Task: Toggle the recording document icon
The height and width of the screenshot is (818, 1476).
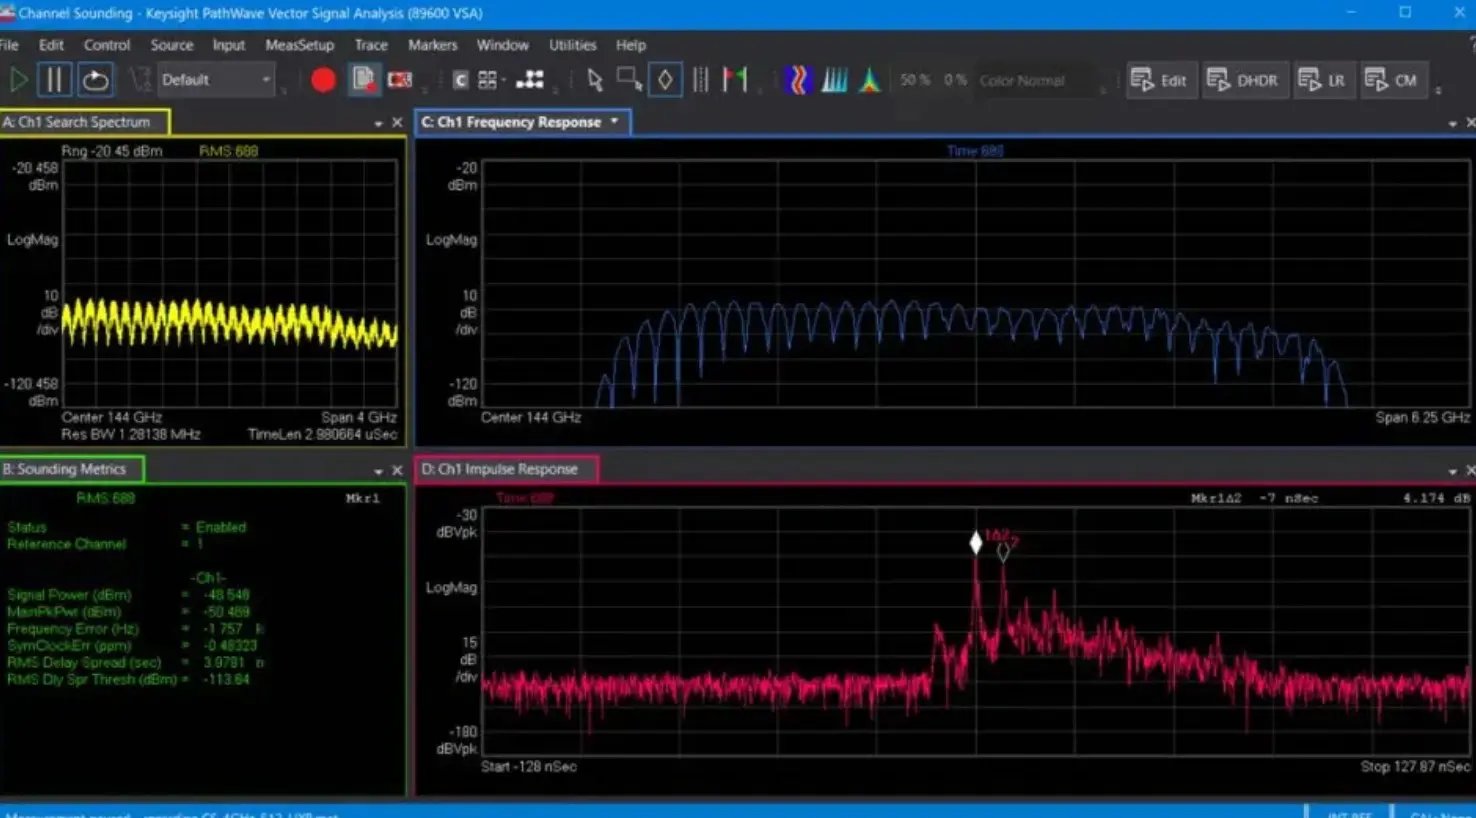Action: 364,80
